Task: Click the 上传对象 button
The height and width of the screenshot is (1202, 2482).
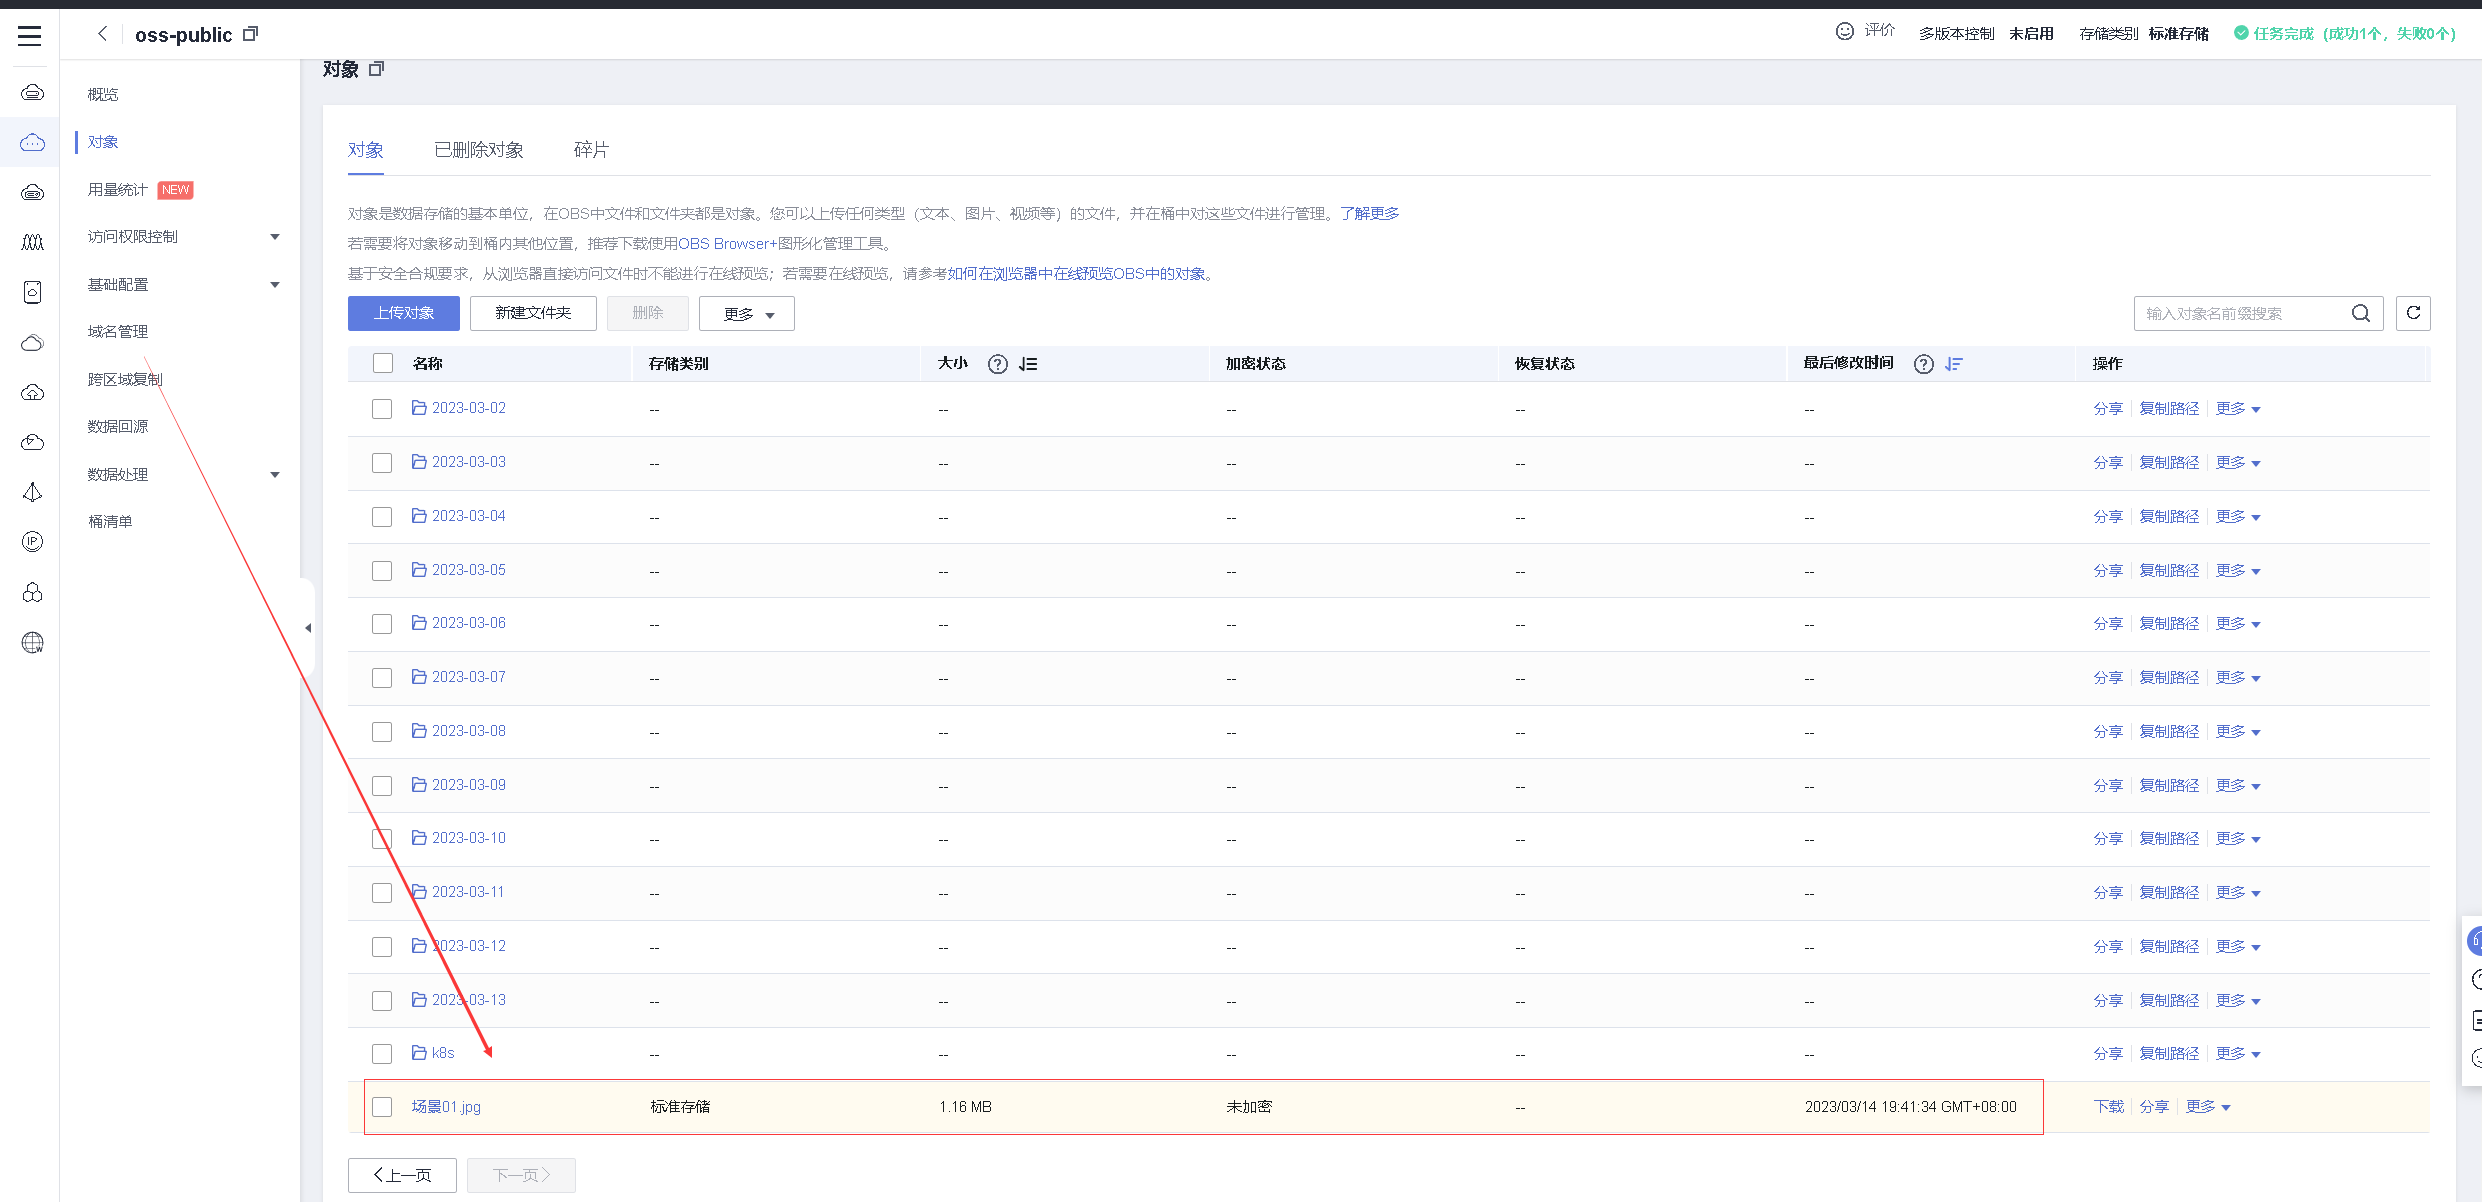Action: click(404, 313)
